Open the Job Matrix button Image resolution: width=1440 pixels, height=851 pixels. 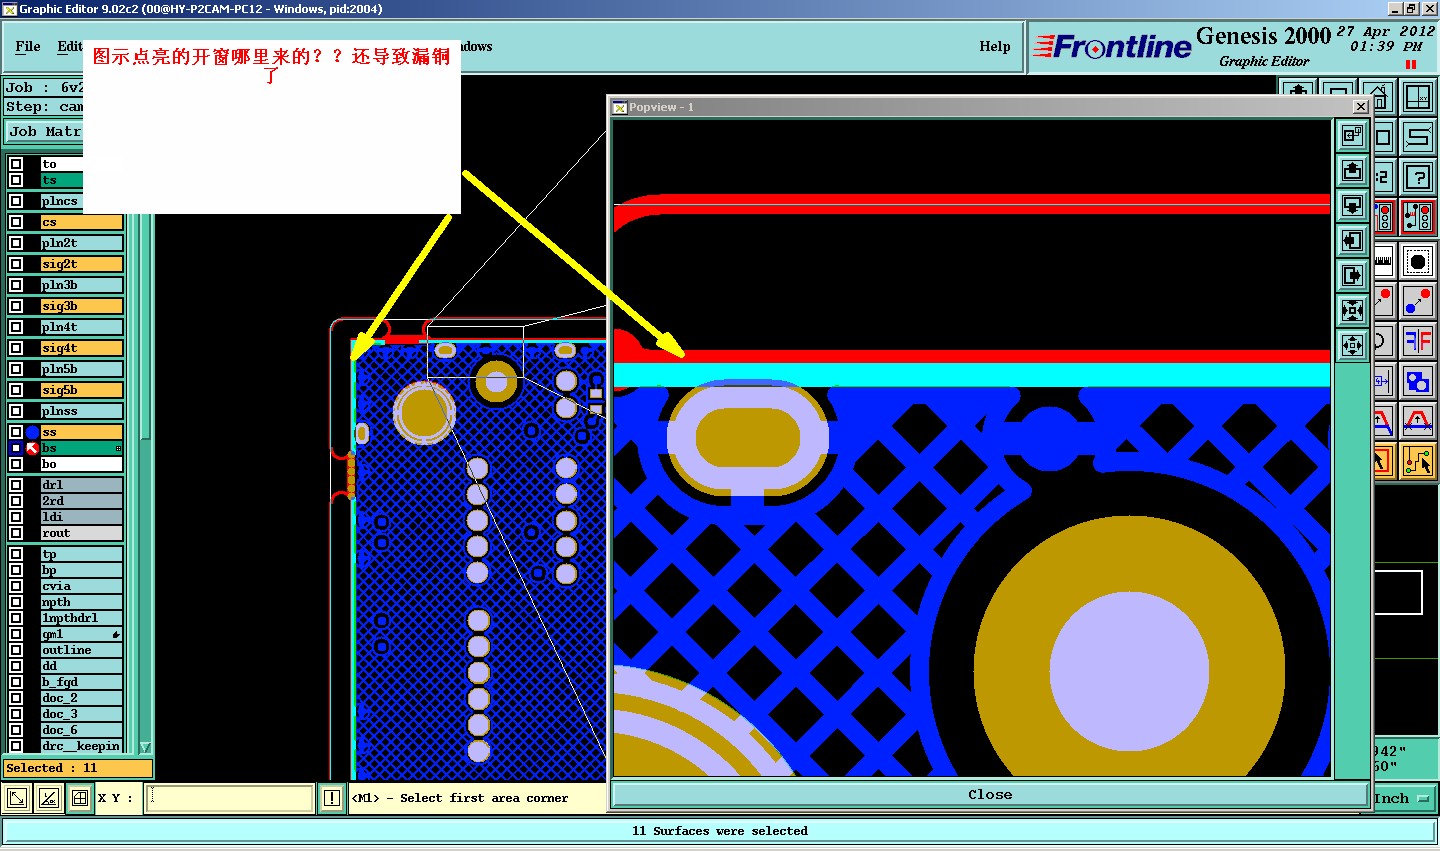coord(44,131)
